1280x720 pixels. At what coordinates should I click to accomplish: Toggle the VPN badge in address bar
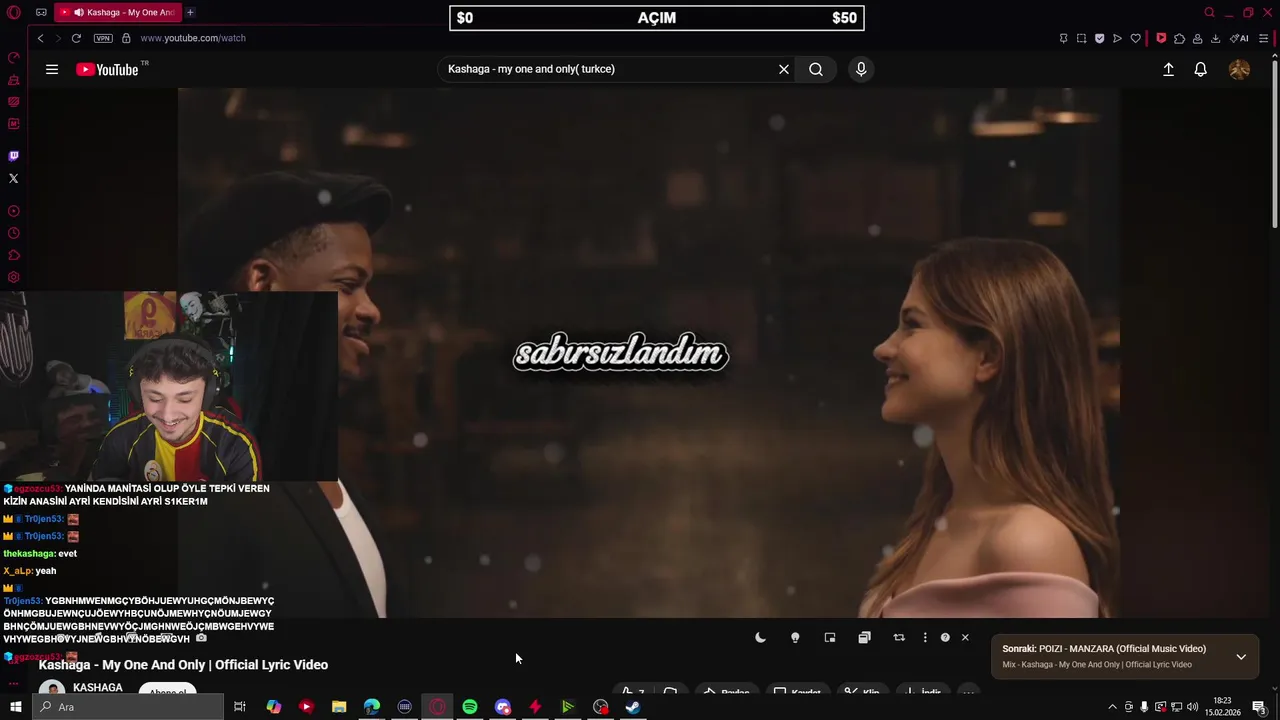(103, 38)
